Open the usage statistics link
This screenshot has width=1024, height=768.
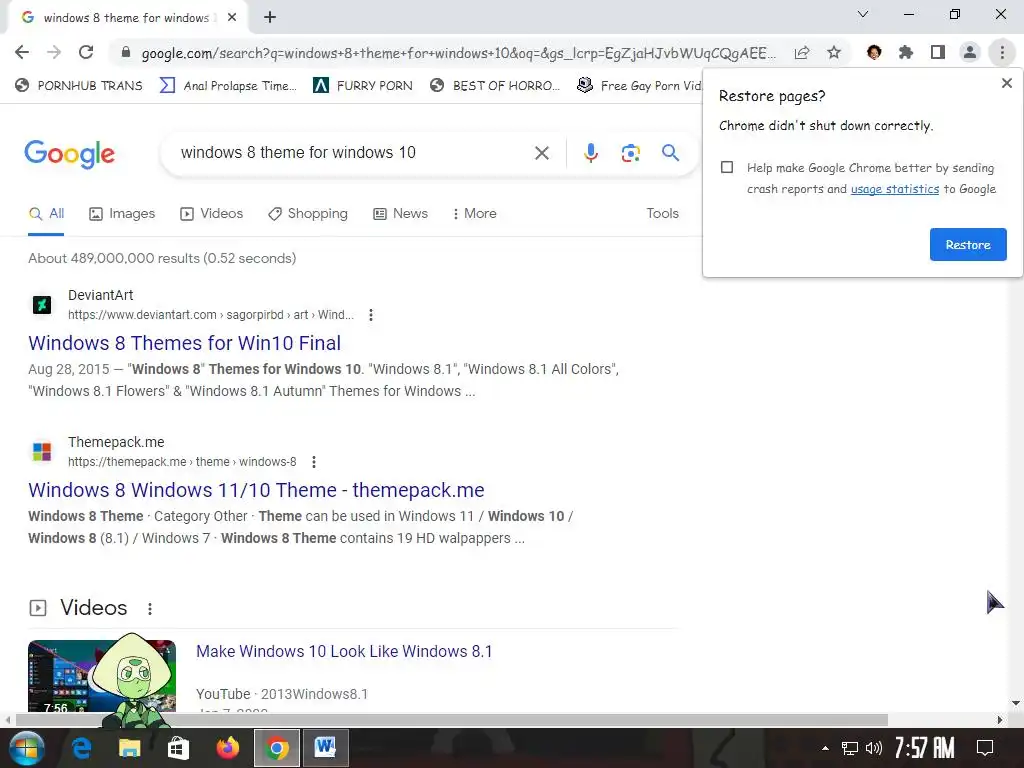click(895, 189)
